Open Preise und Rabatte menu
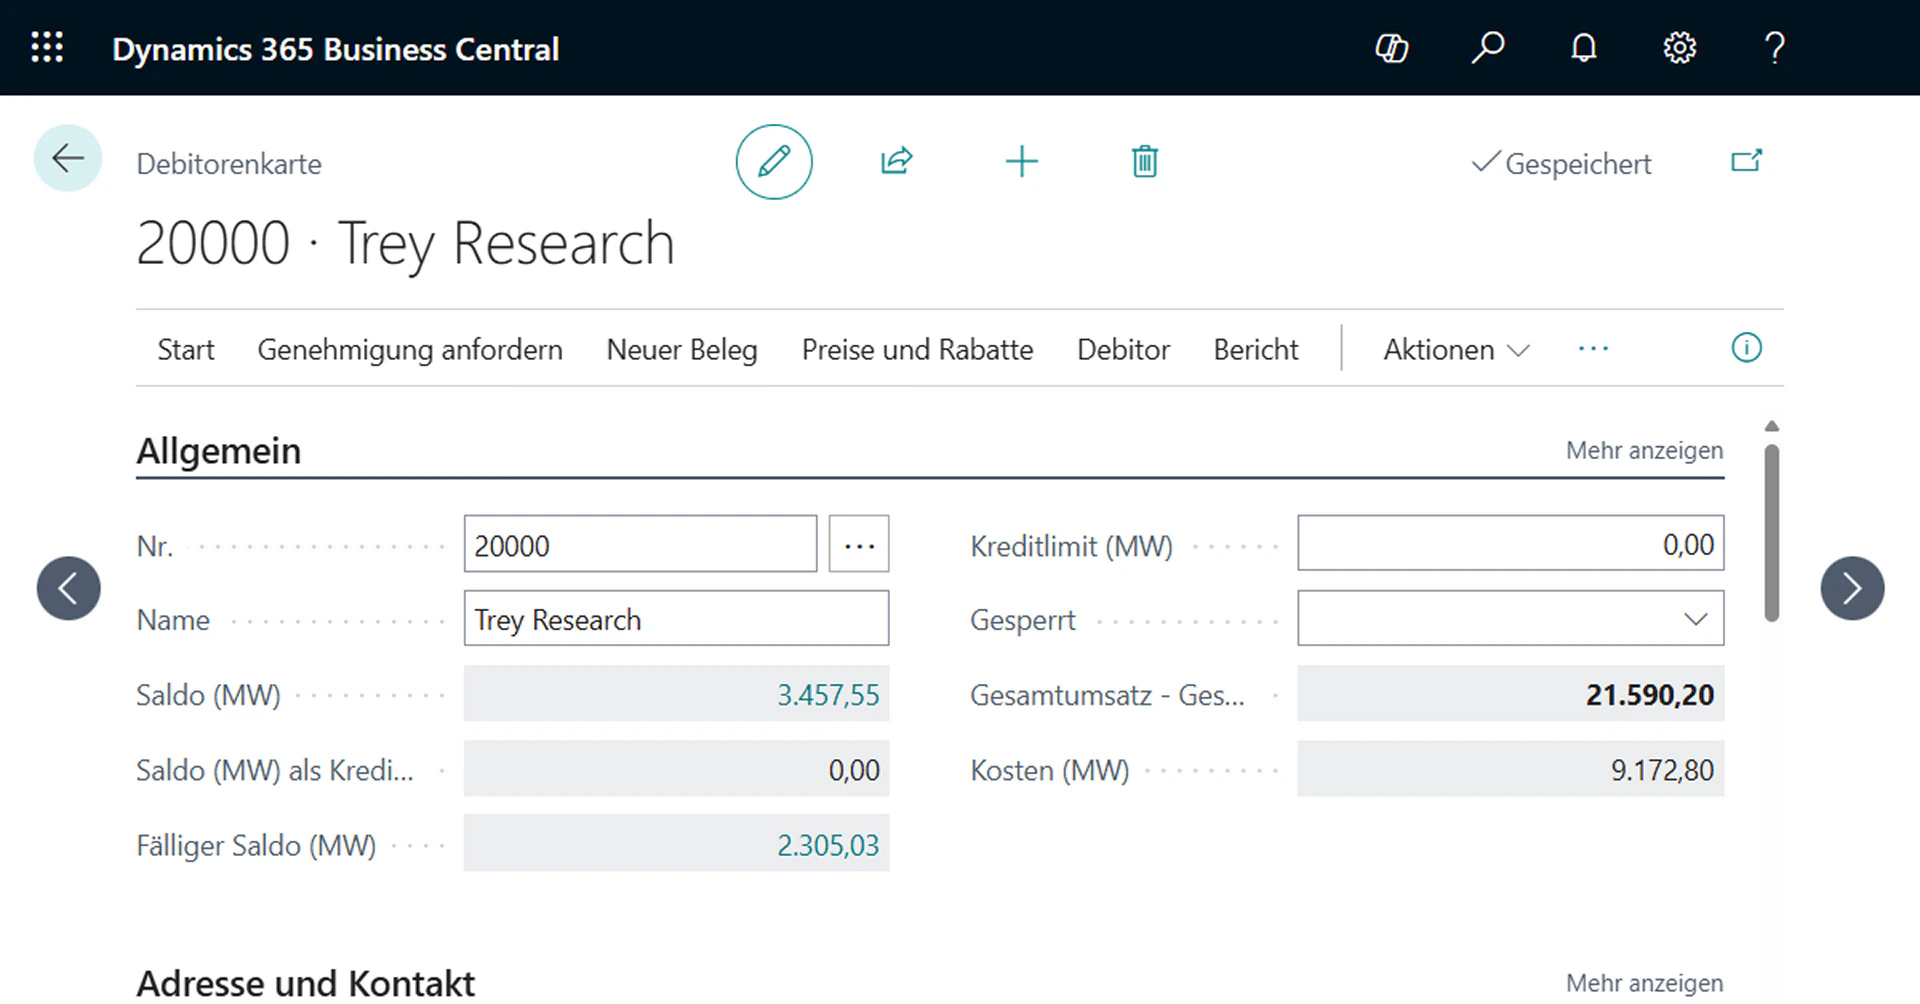Image resolution: width=1920 pixels, height=1004 pixels. (917, 349)
